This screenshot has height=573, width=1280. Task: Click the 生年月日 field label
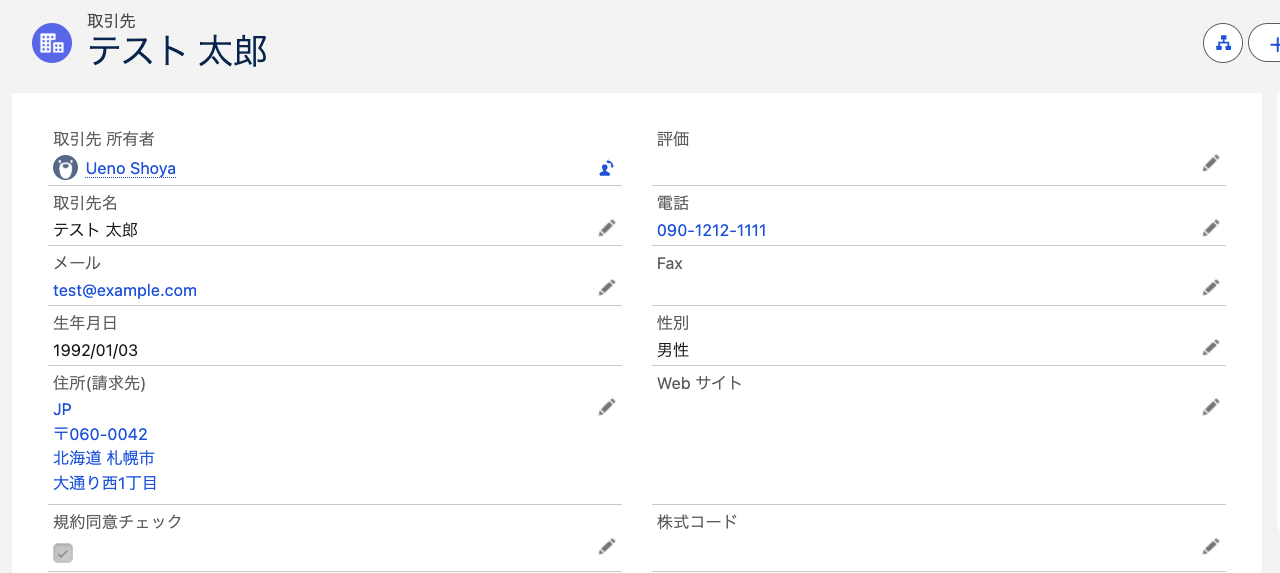pos(85,323)
